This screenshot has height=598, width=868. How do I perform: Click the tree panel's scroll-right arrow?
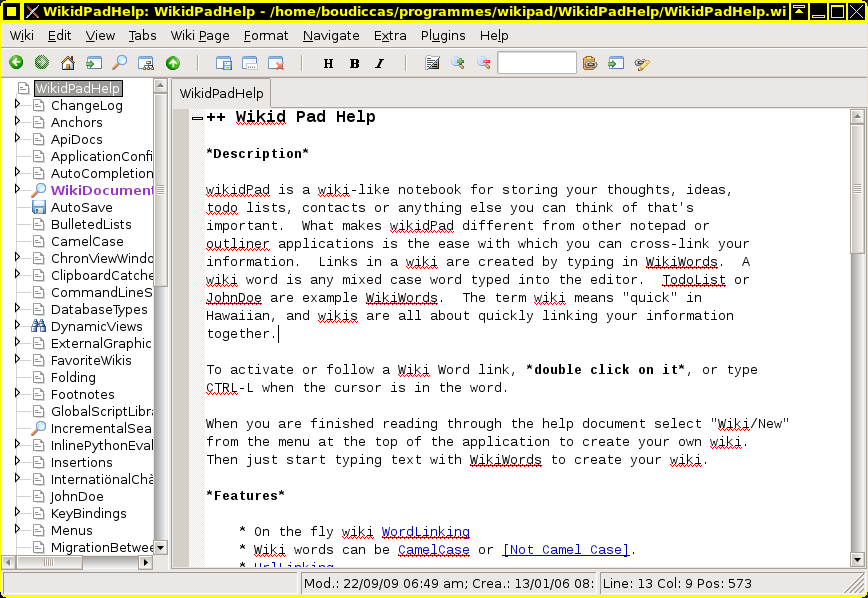point(146,563)
